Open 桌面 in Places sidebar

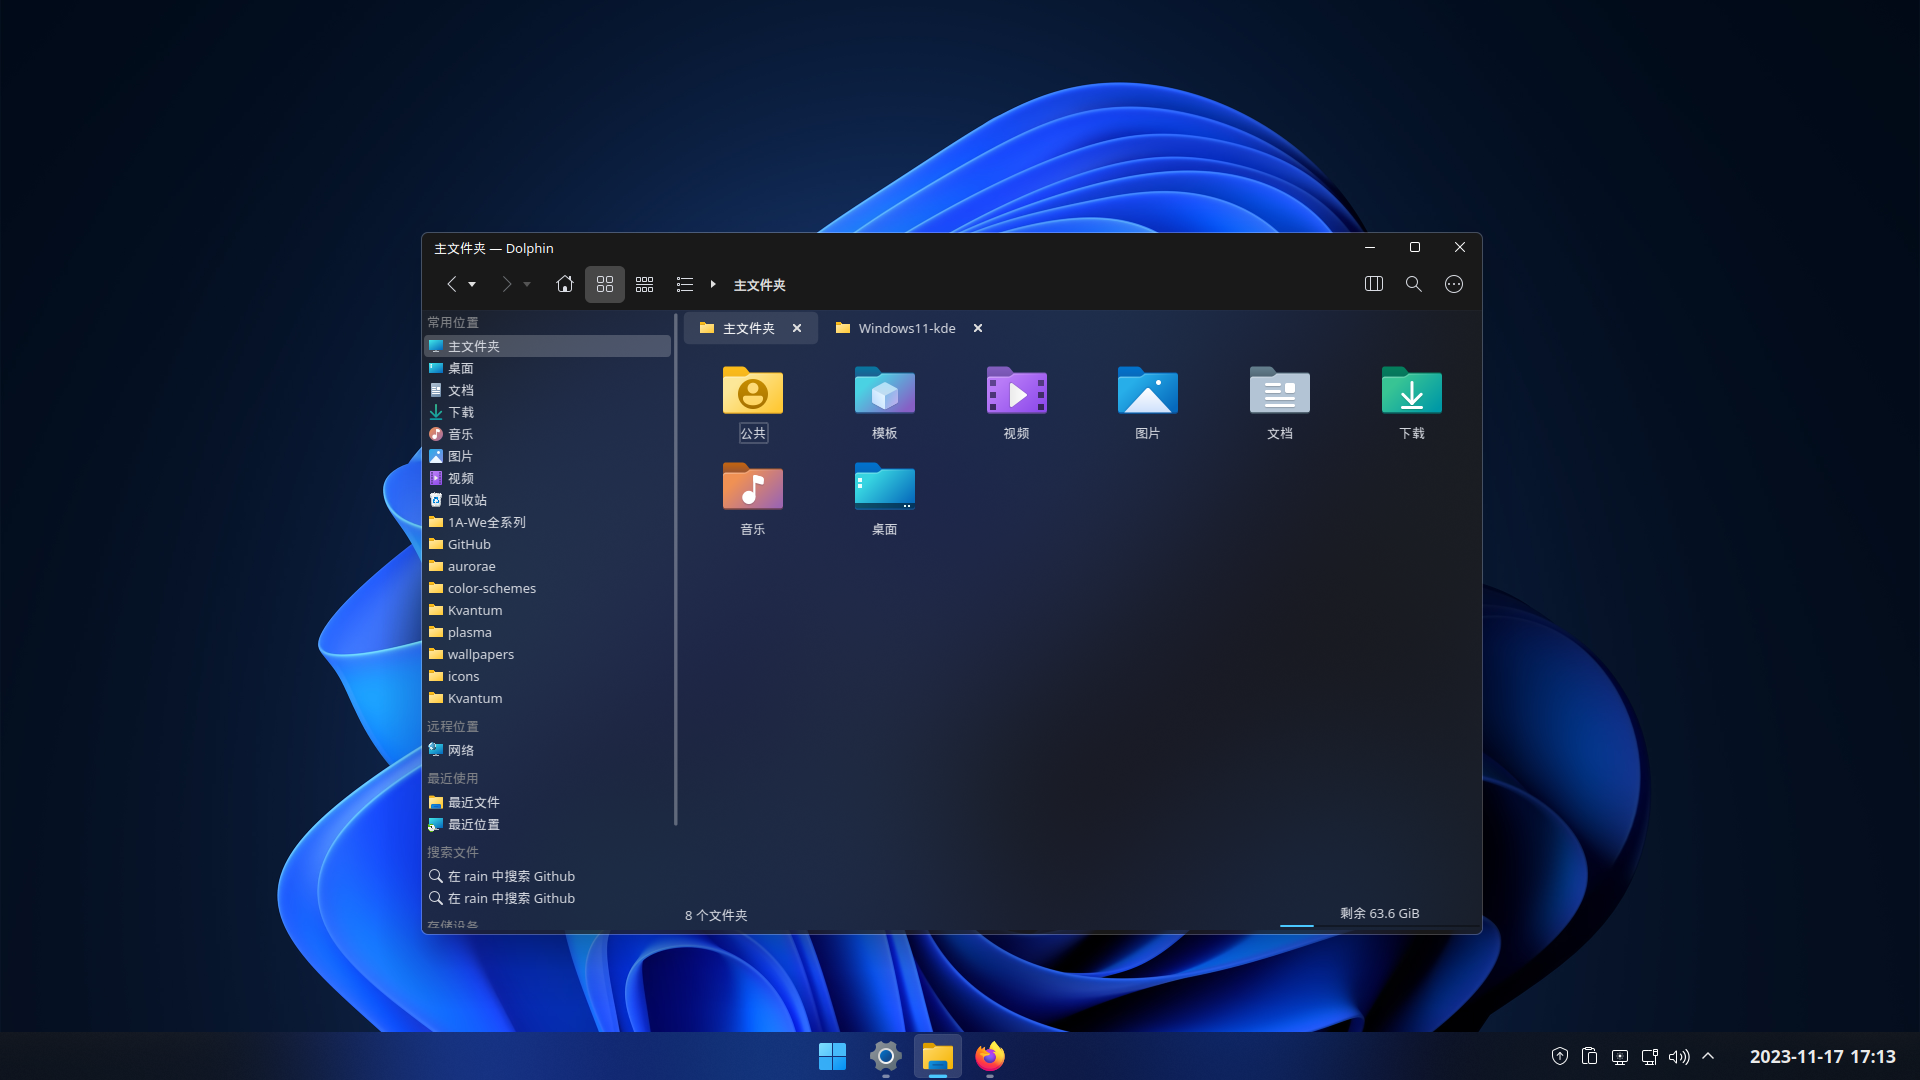point(547,368)
